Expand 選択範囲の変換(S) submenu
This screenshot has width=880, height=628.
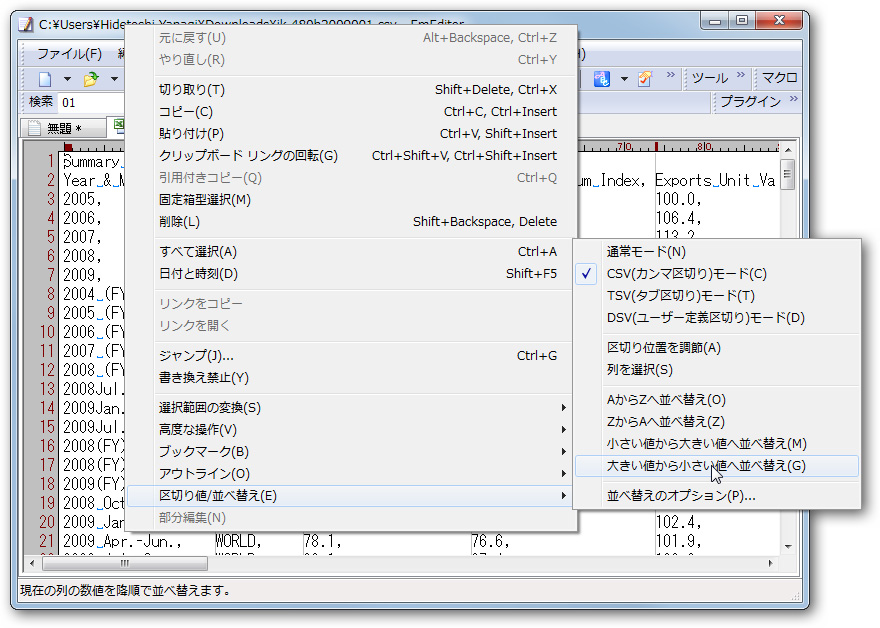351,408
